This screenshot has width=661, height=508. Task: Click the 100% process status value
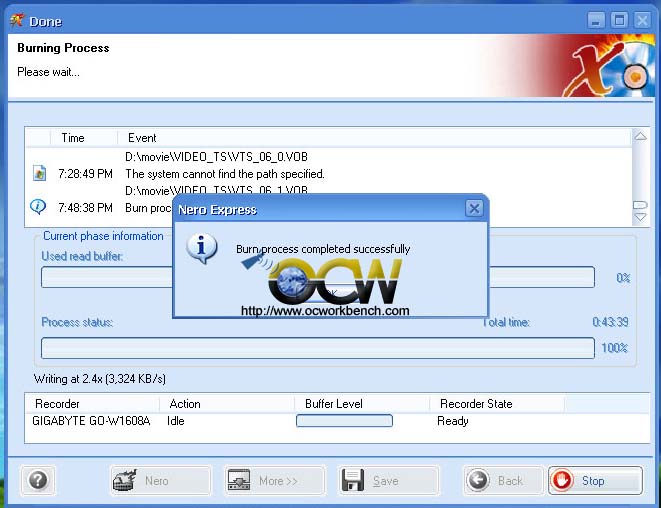[x=614, y=348]
